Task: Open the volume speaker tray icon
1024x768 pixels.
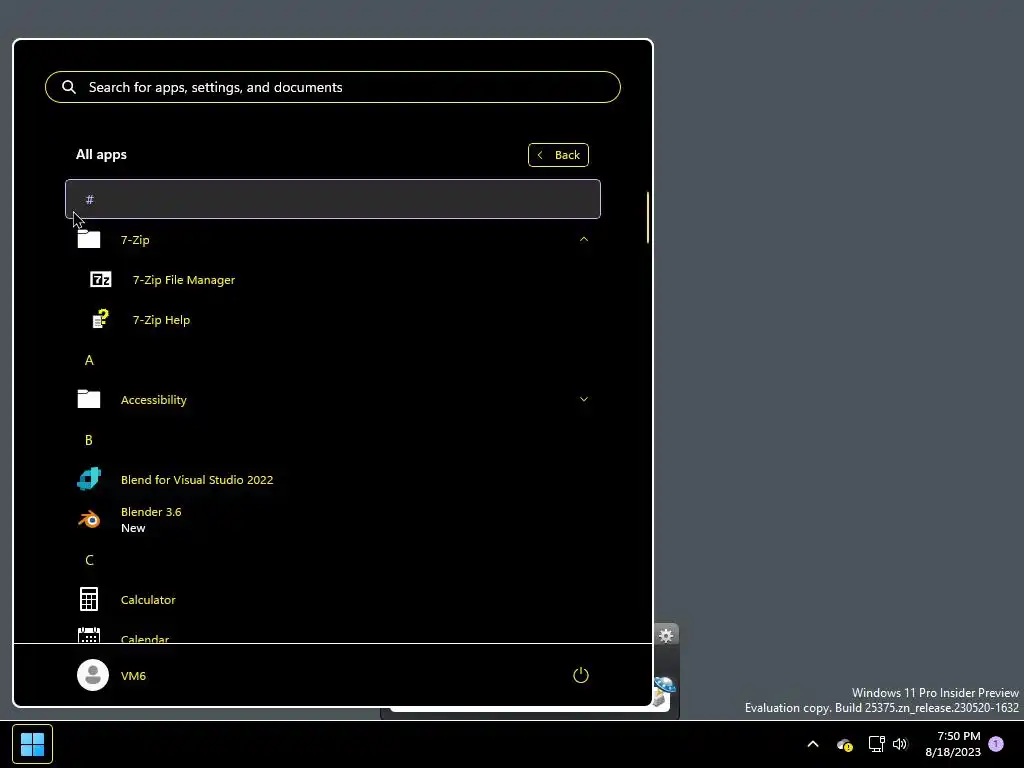Action: tap(900, 744)
